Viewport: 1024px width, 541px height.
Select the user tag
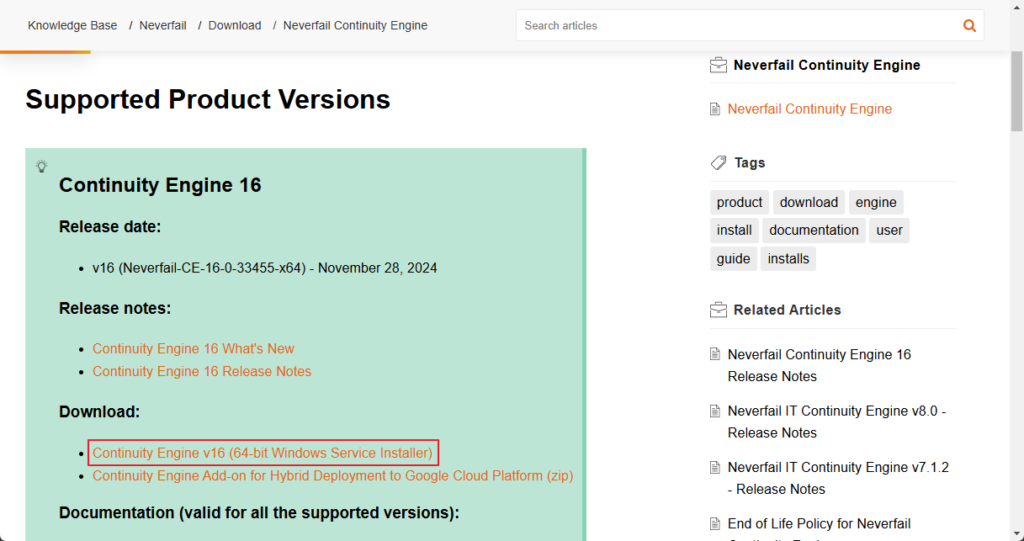tap(889, 230)
